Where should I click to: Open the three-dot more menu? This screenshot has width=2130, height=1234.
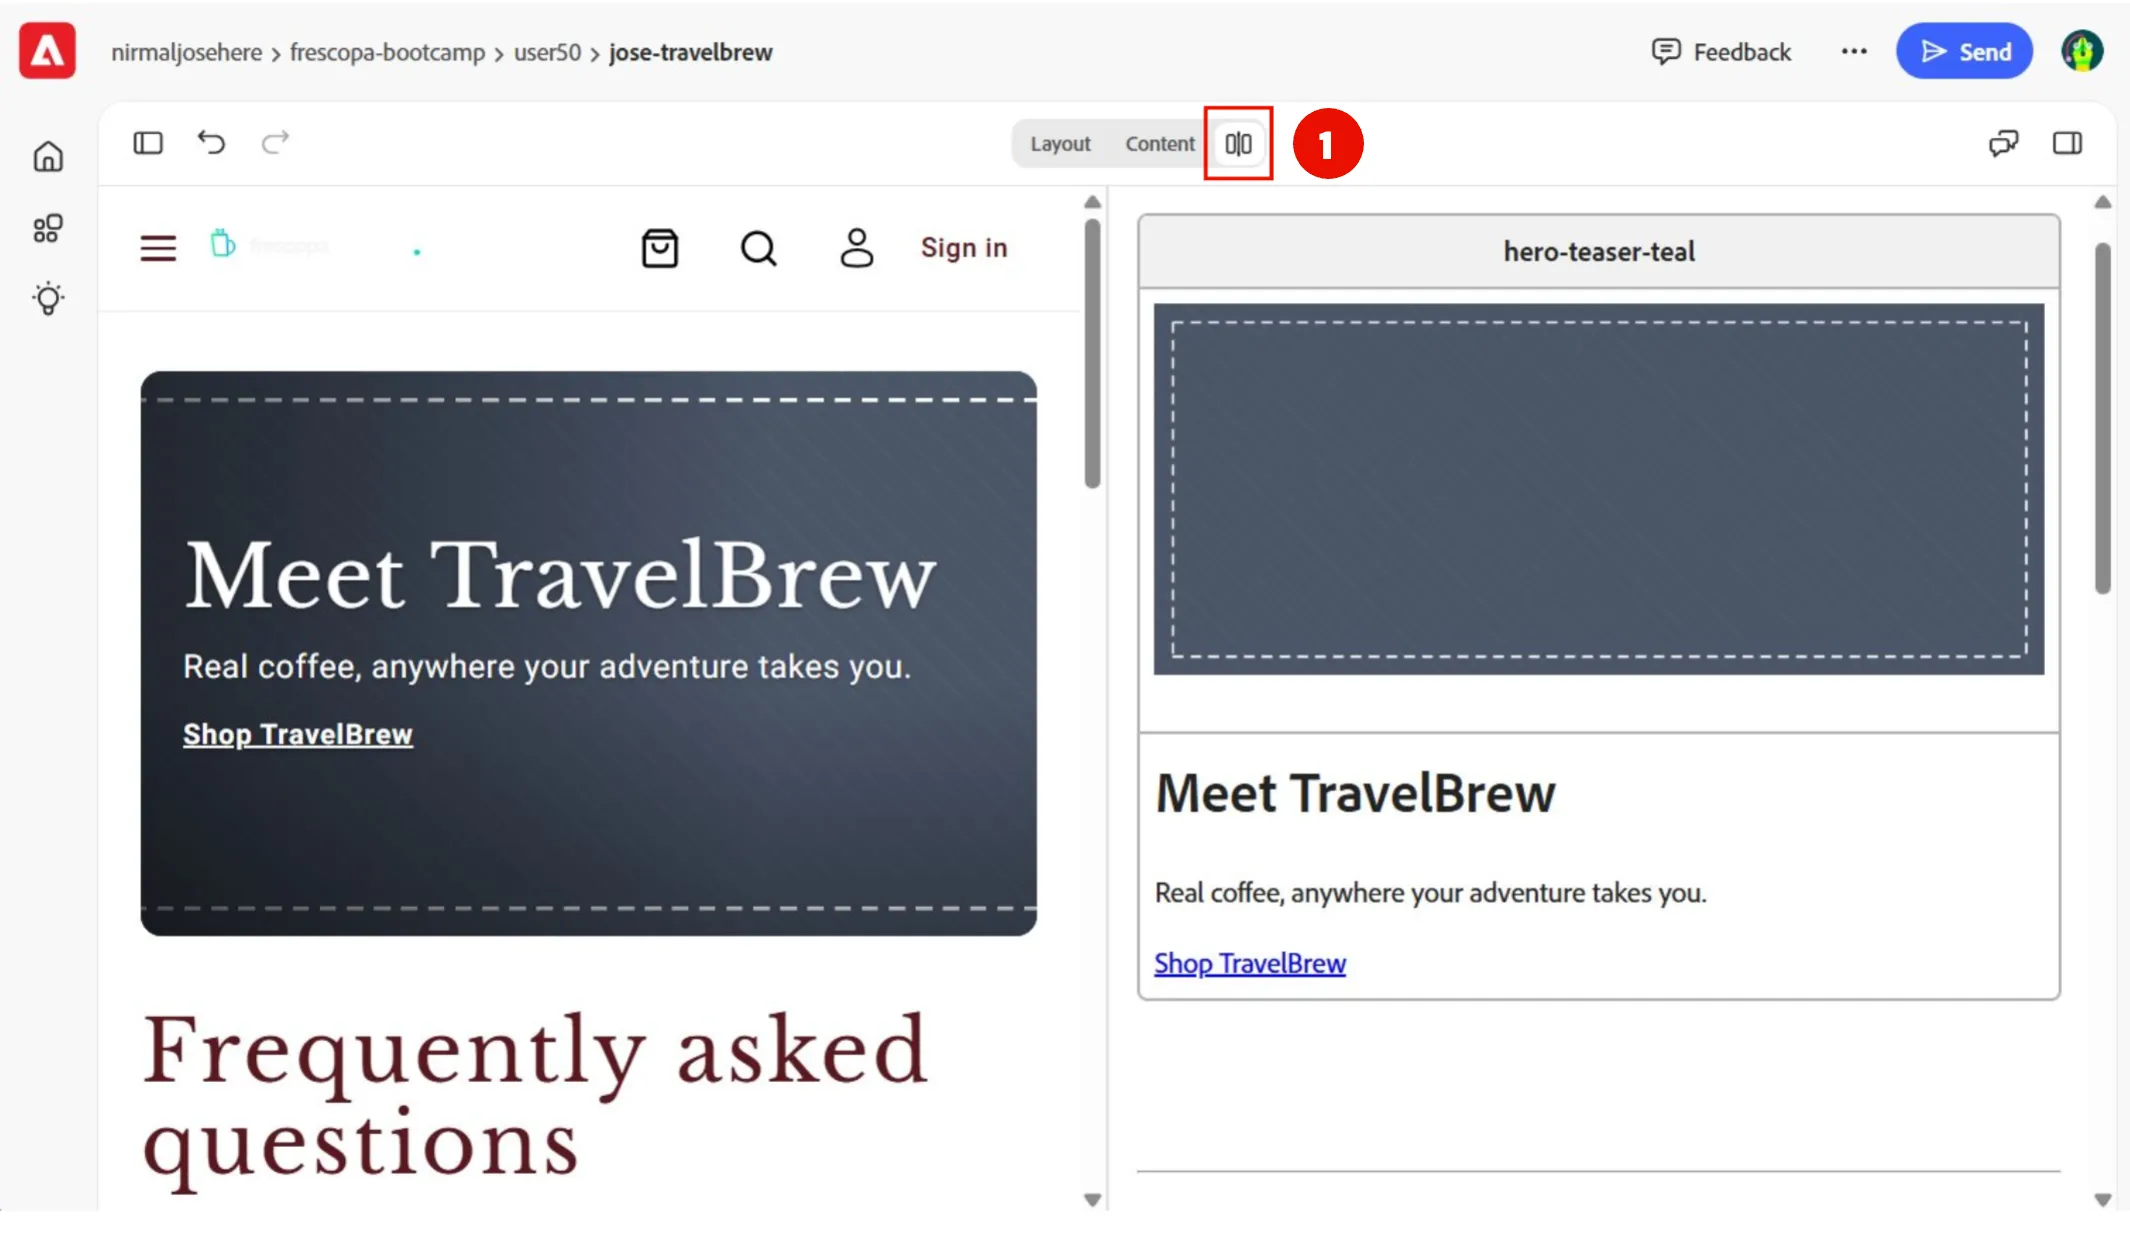pos(1854,51)
